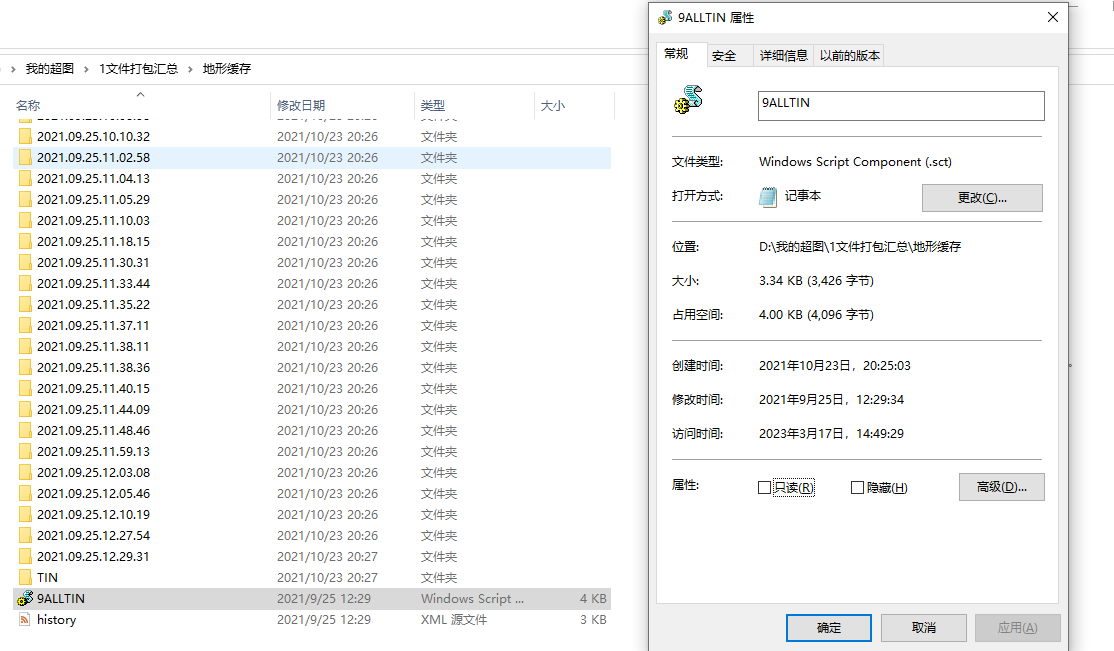
Task: Expand breadcrumb arrow before 我的超图
Action: [13, 69]
